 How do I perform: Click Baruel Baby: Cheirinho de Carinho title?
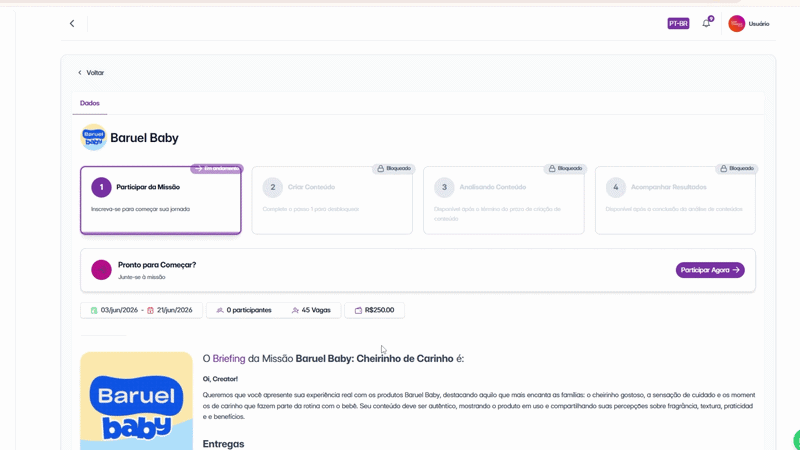click(374, 359)
